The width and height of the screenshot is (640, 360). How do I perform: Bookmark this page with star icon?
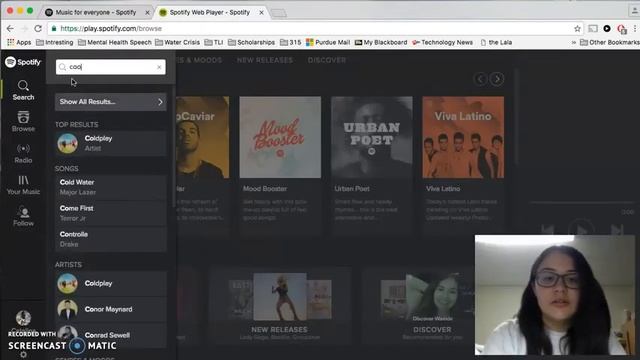pyautogui.click(x=577, y=29)
